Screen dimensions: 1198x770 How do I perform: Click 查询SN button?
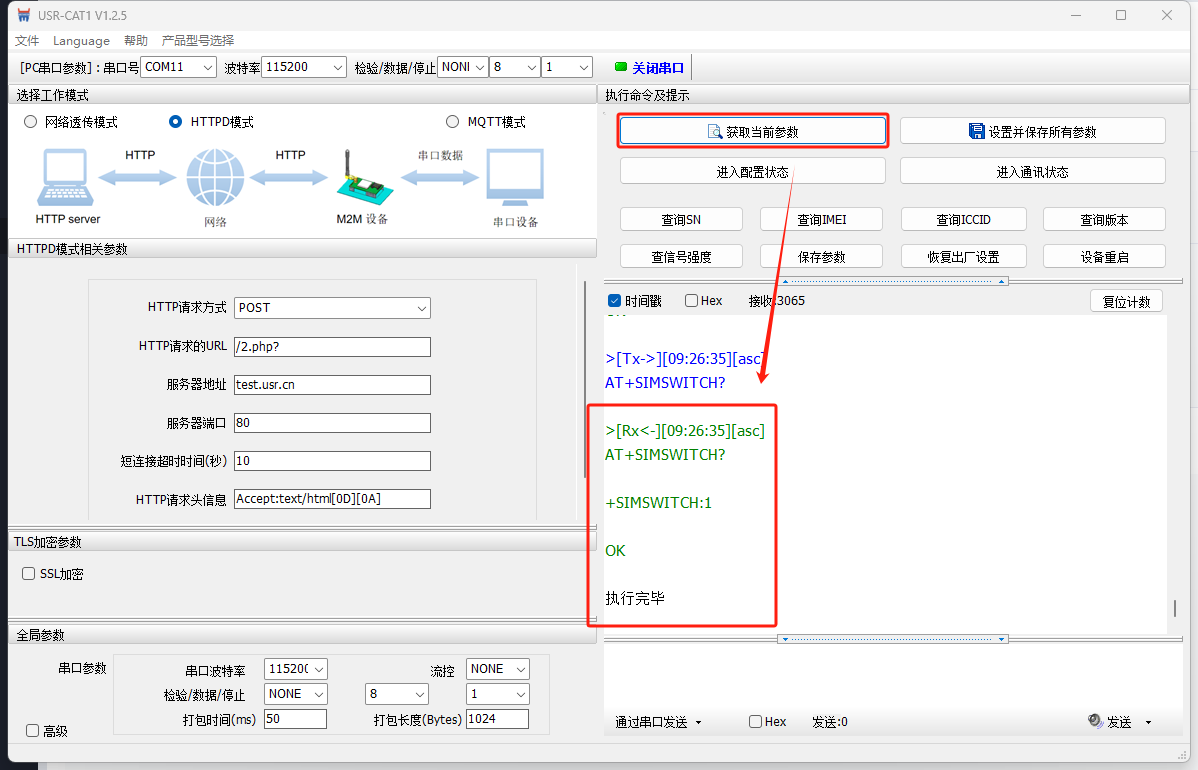coord(681,219)
